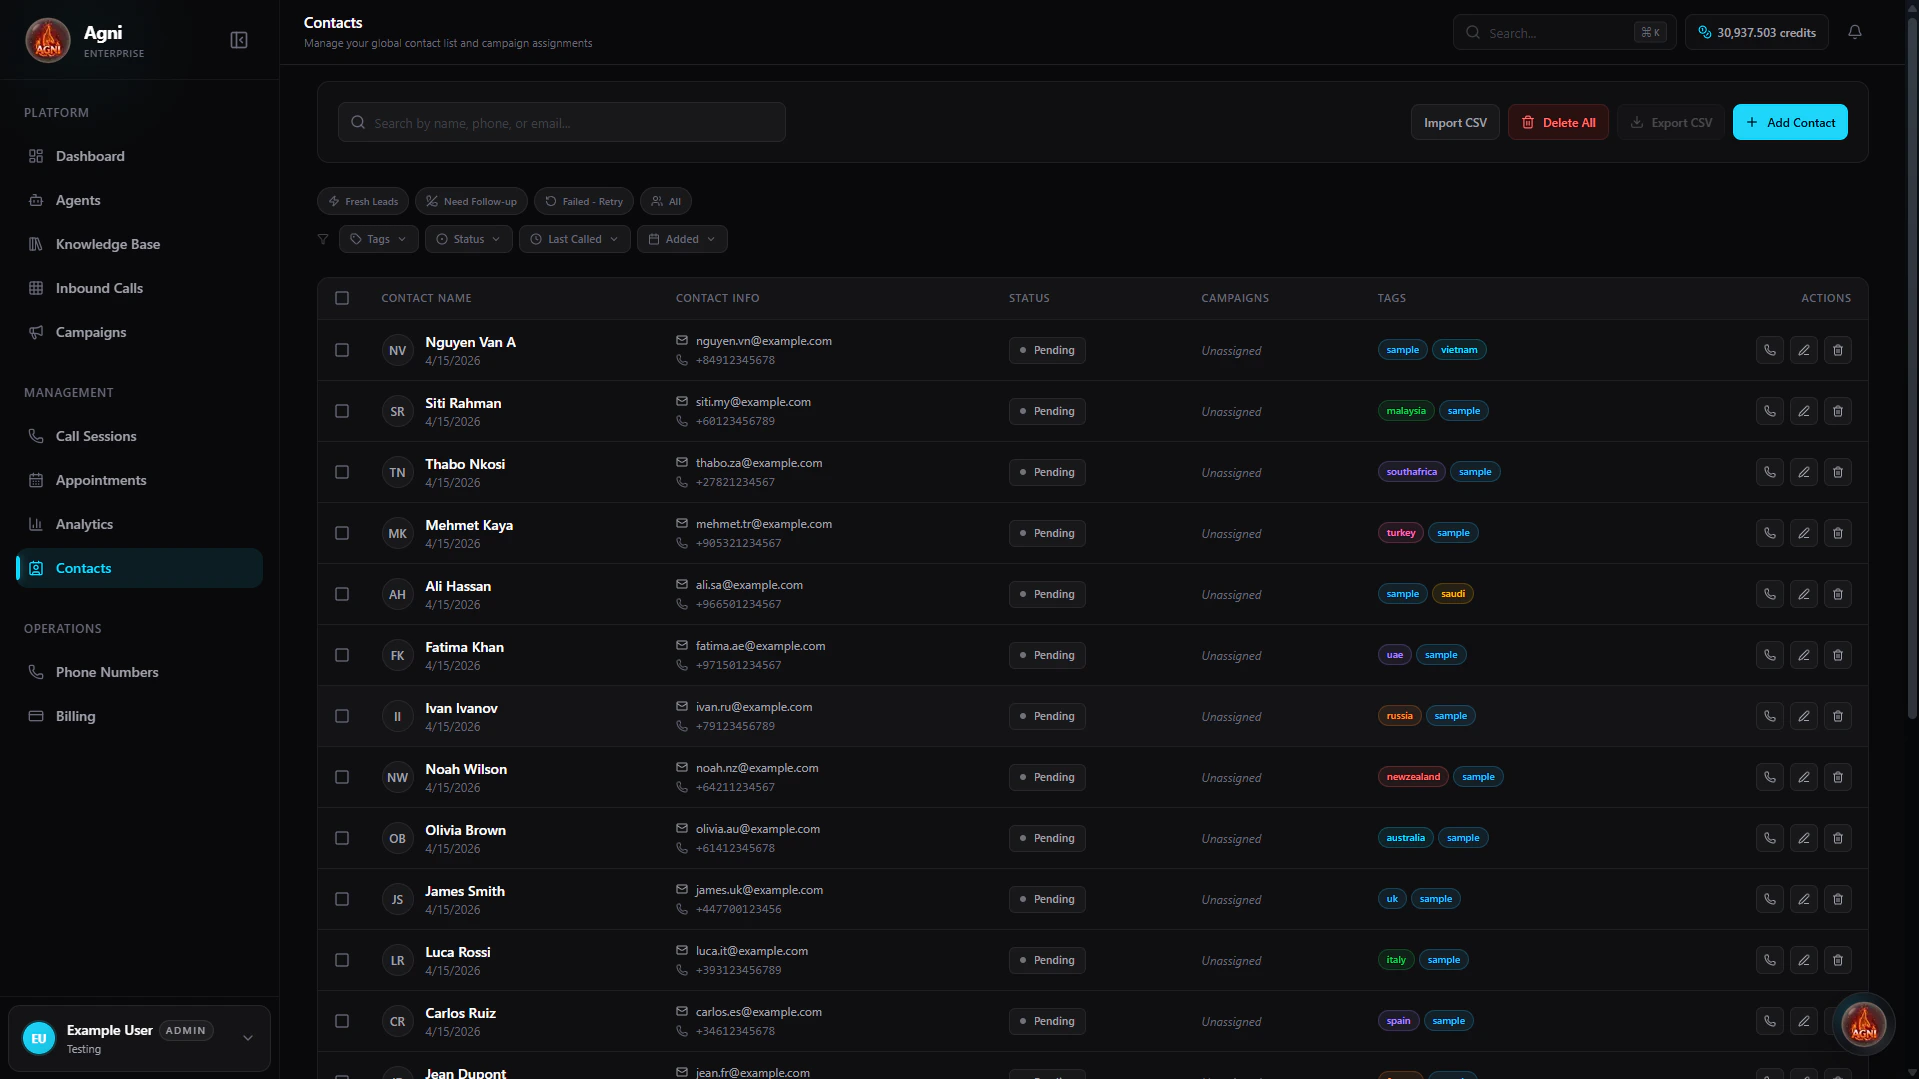
Task: Call James Smith via phone icon
Action: click(1770, 899)
